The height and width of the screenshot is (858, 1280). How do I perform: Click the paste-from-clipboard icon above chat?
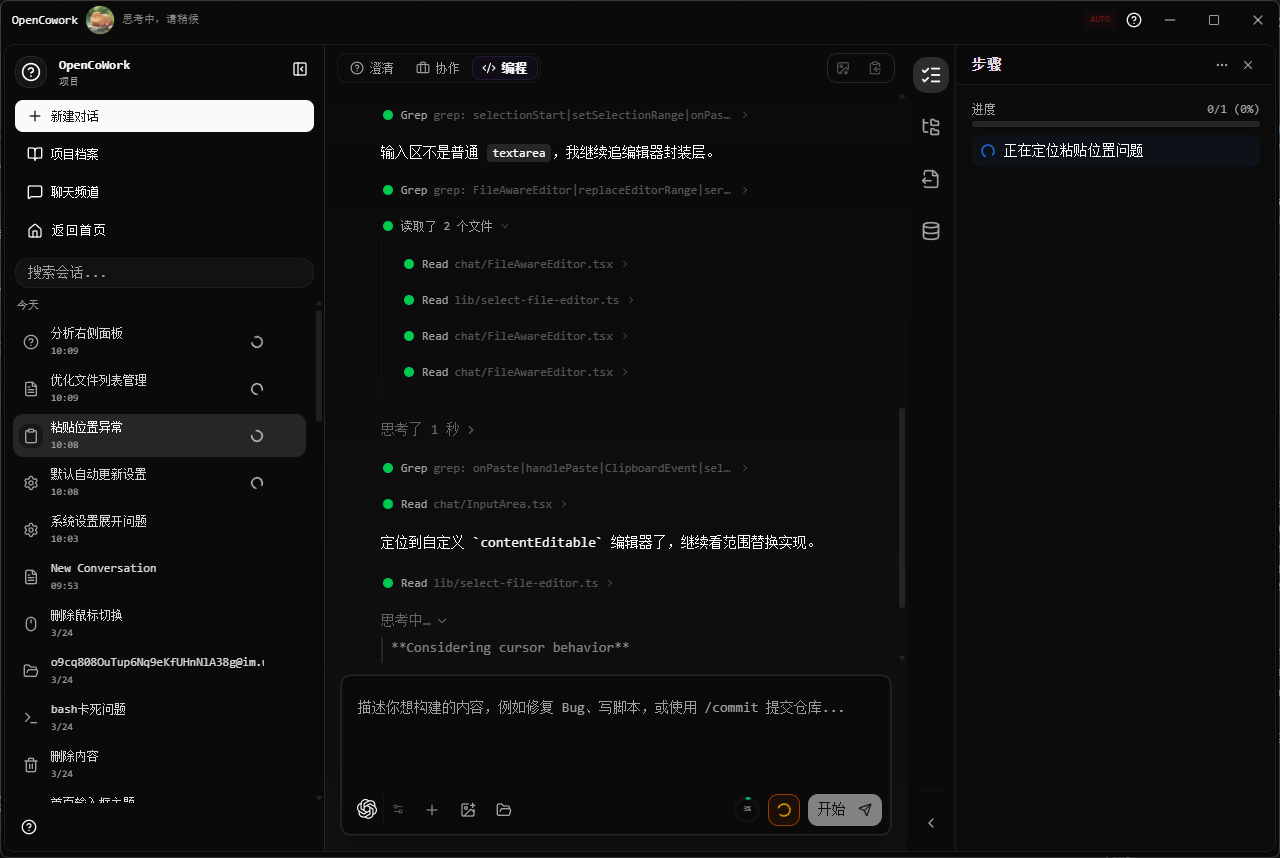pyautogui.click(x=875, y=67)
